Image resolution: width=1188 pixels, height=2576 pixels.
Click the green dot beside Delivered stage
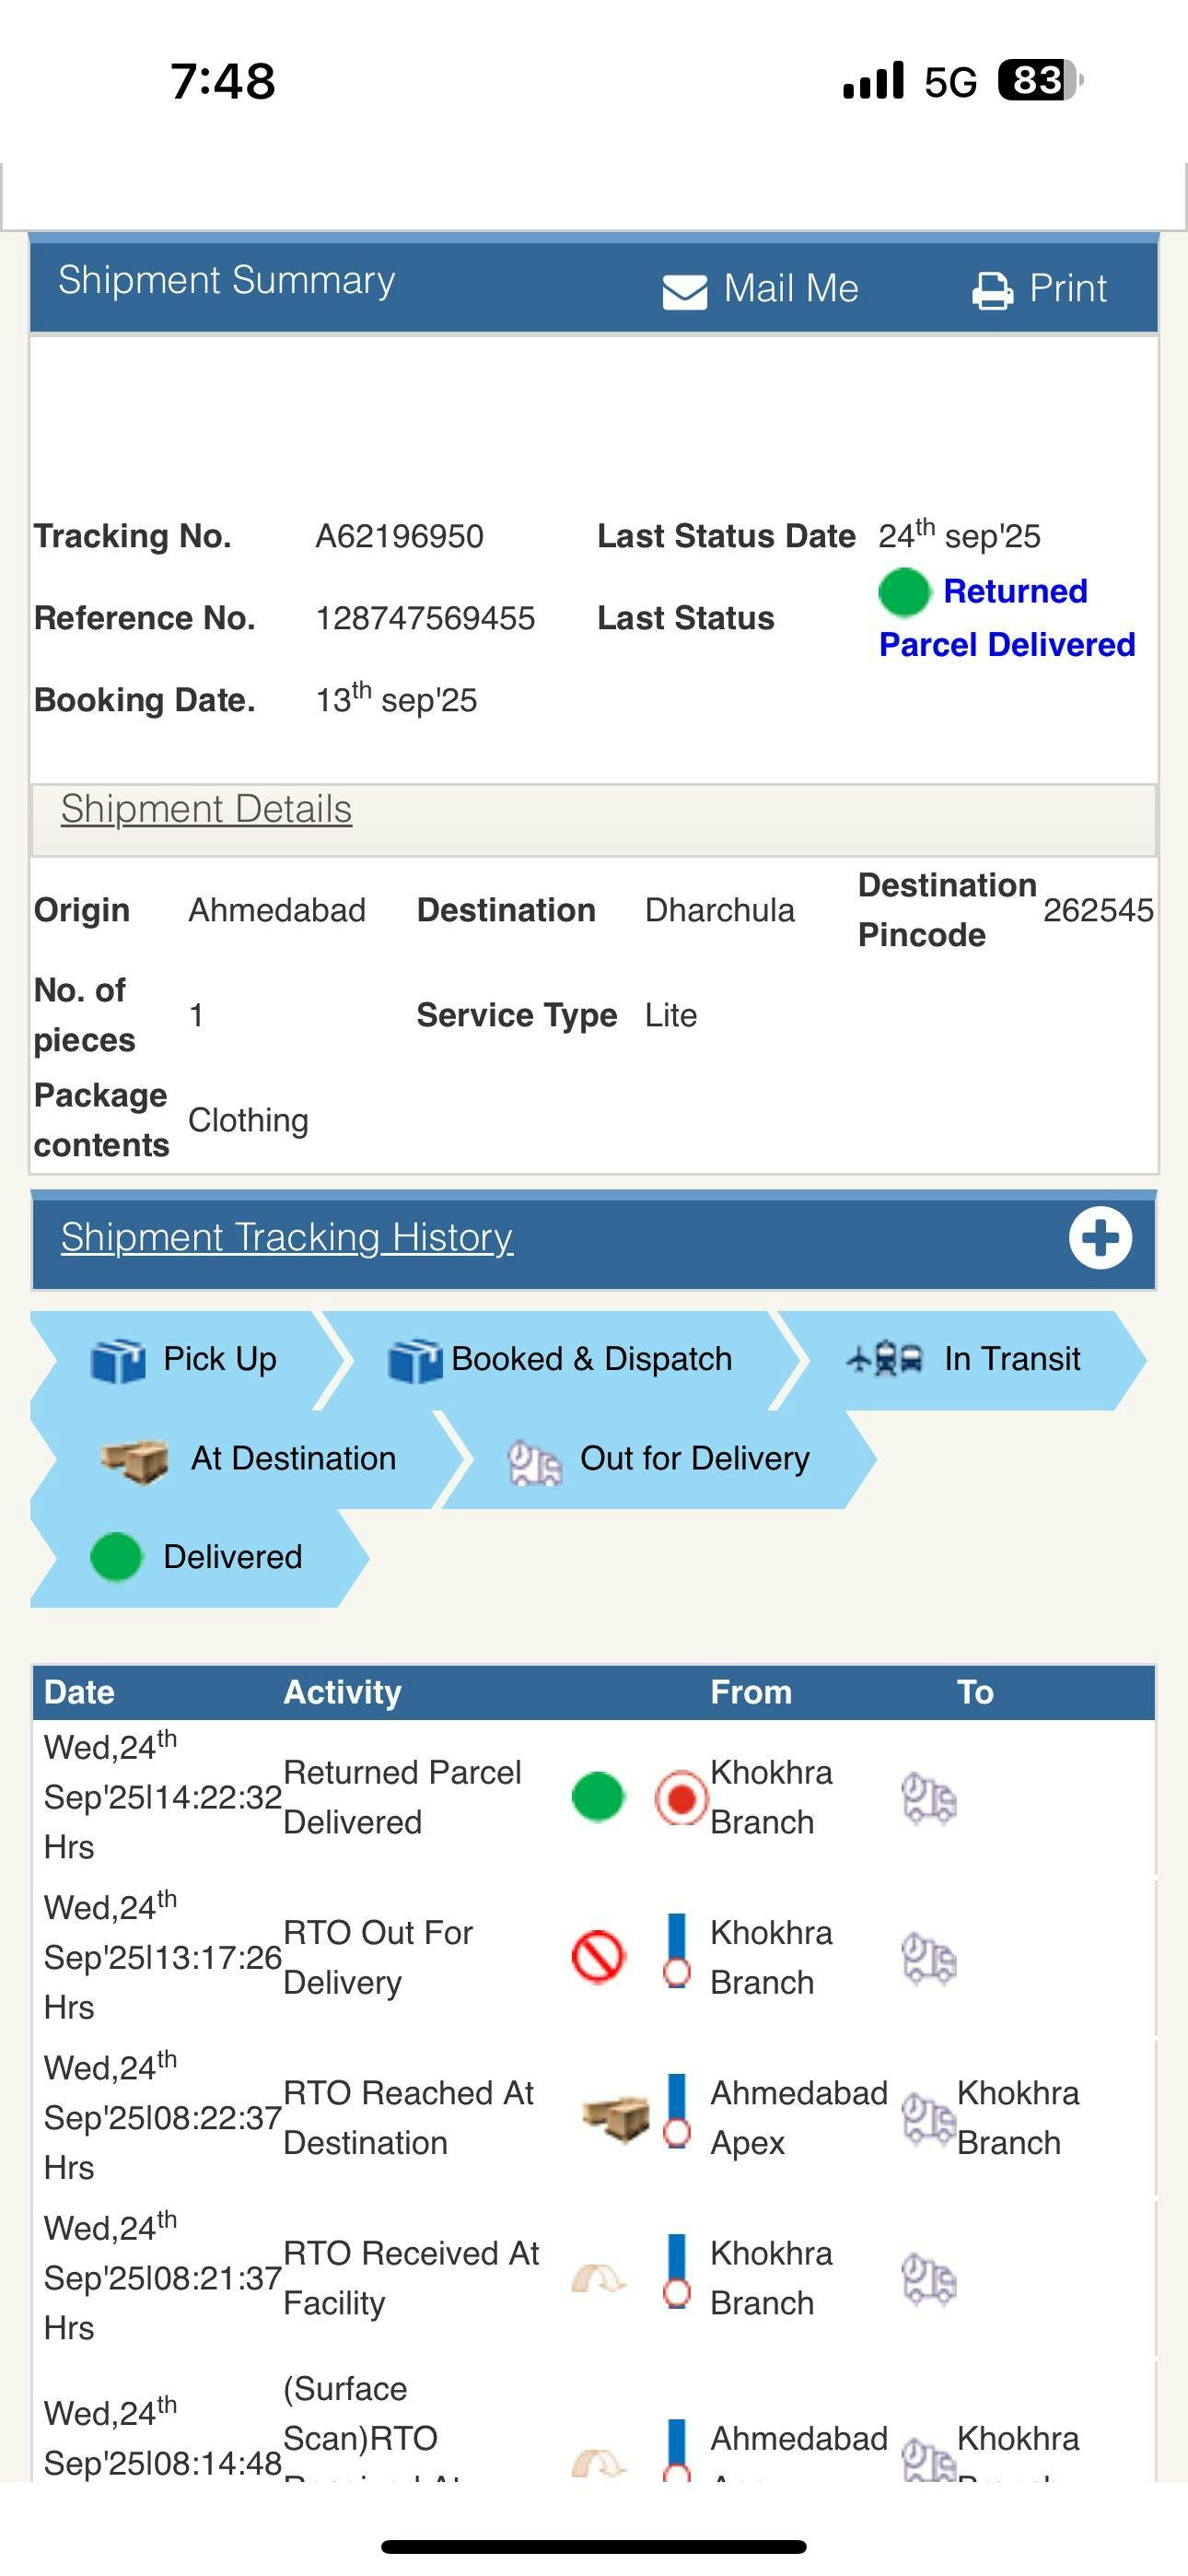pos(116,1557)
